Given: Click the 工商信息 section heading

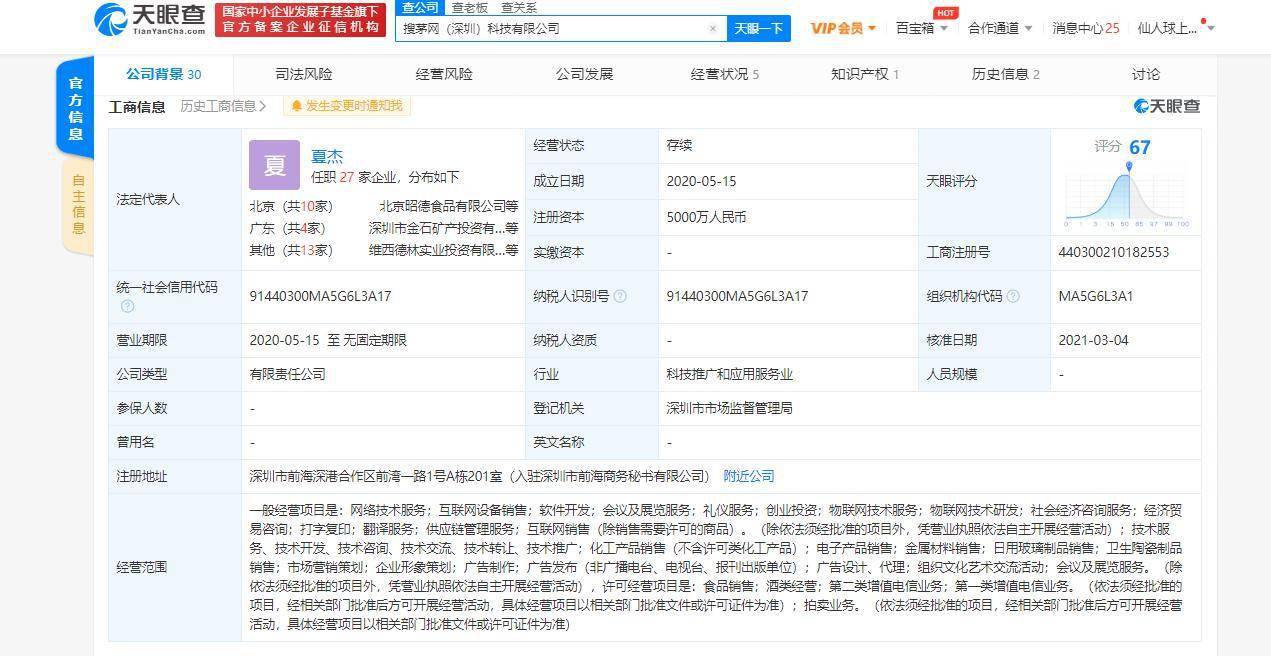Looking at the screenshot, I should [x=137, y=106].
